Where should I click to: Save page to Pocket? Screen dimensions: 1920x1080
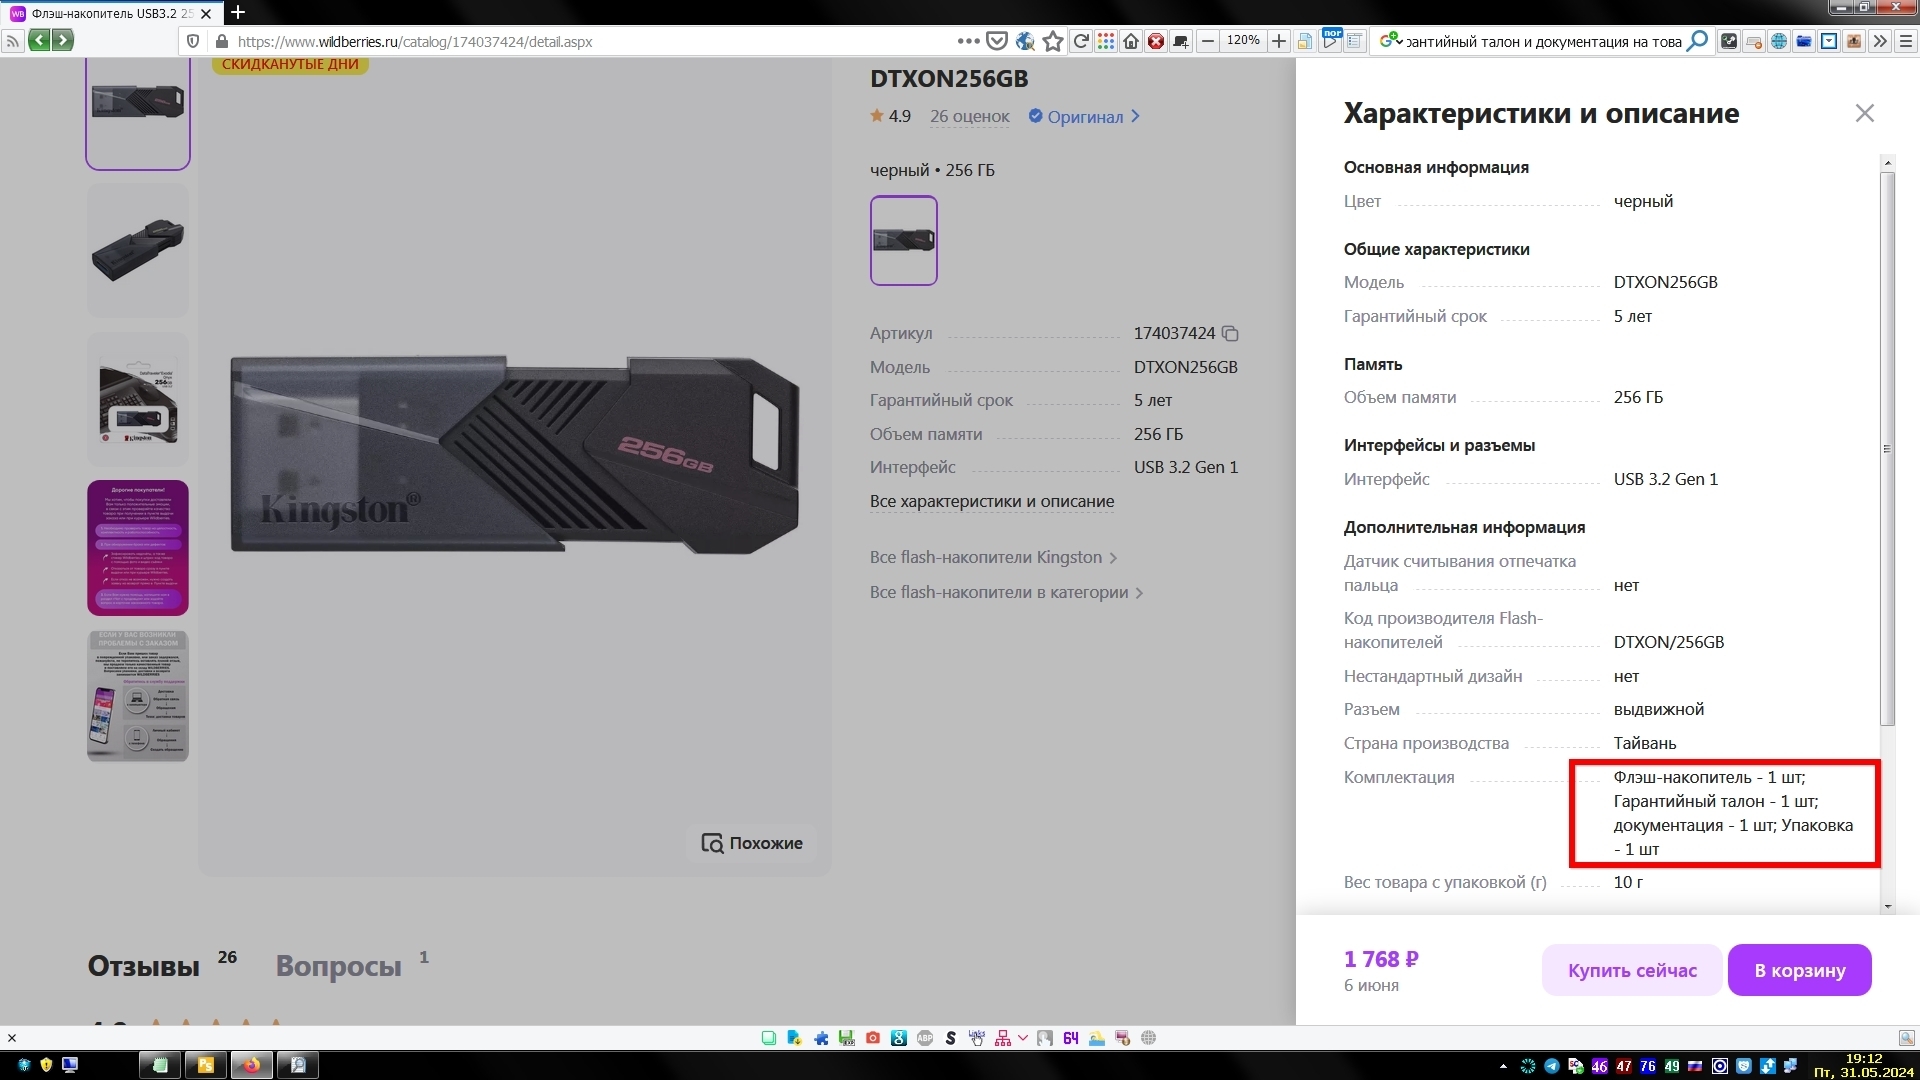coord(997,41)
